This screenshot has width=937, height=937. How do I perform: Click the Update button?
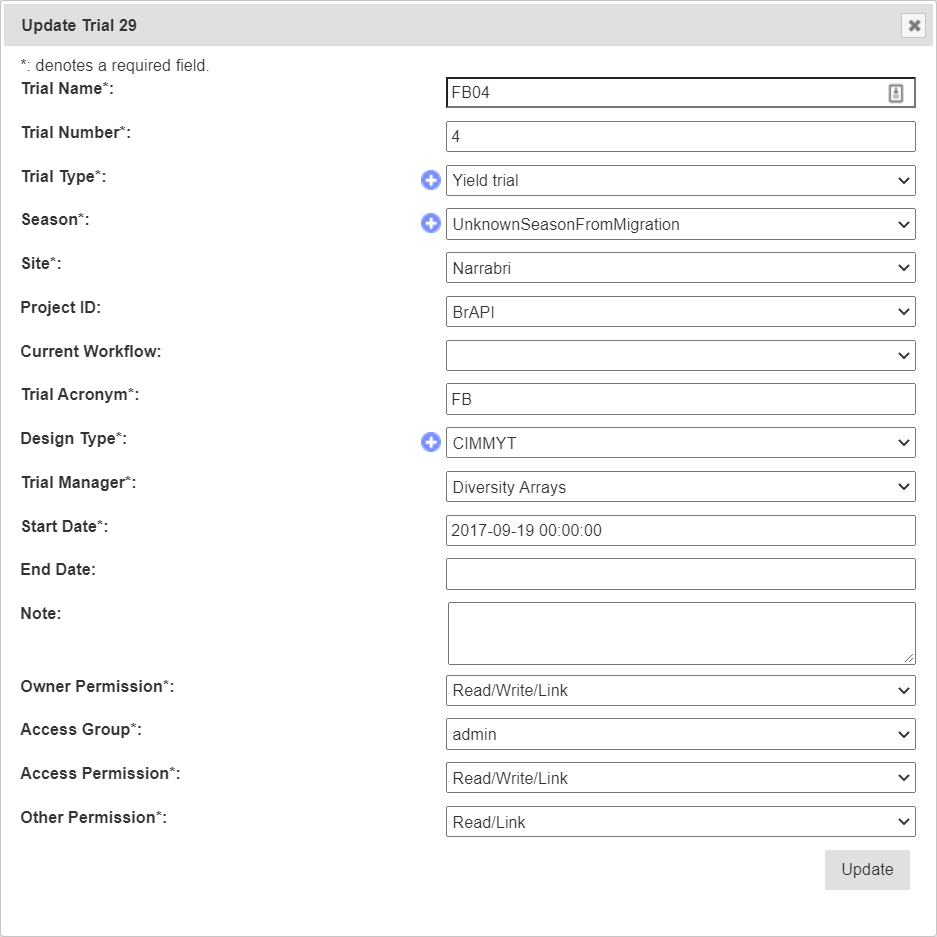pyautogui.click(x=867, y=870)
